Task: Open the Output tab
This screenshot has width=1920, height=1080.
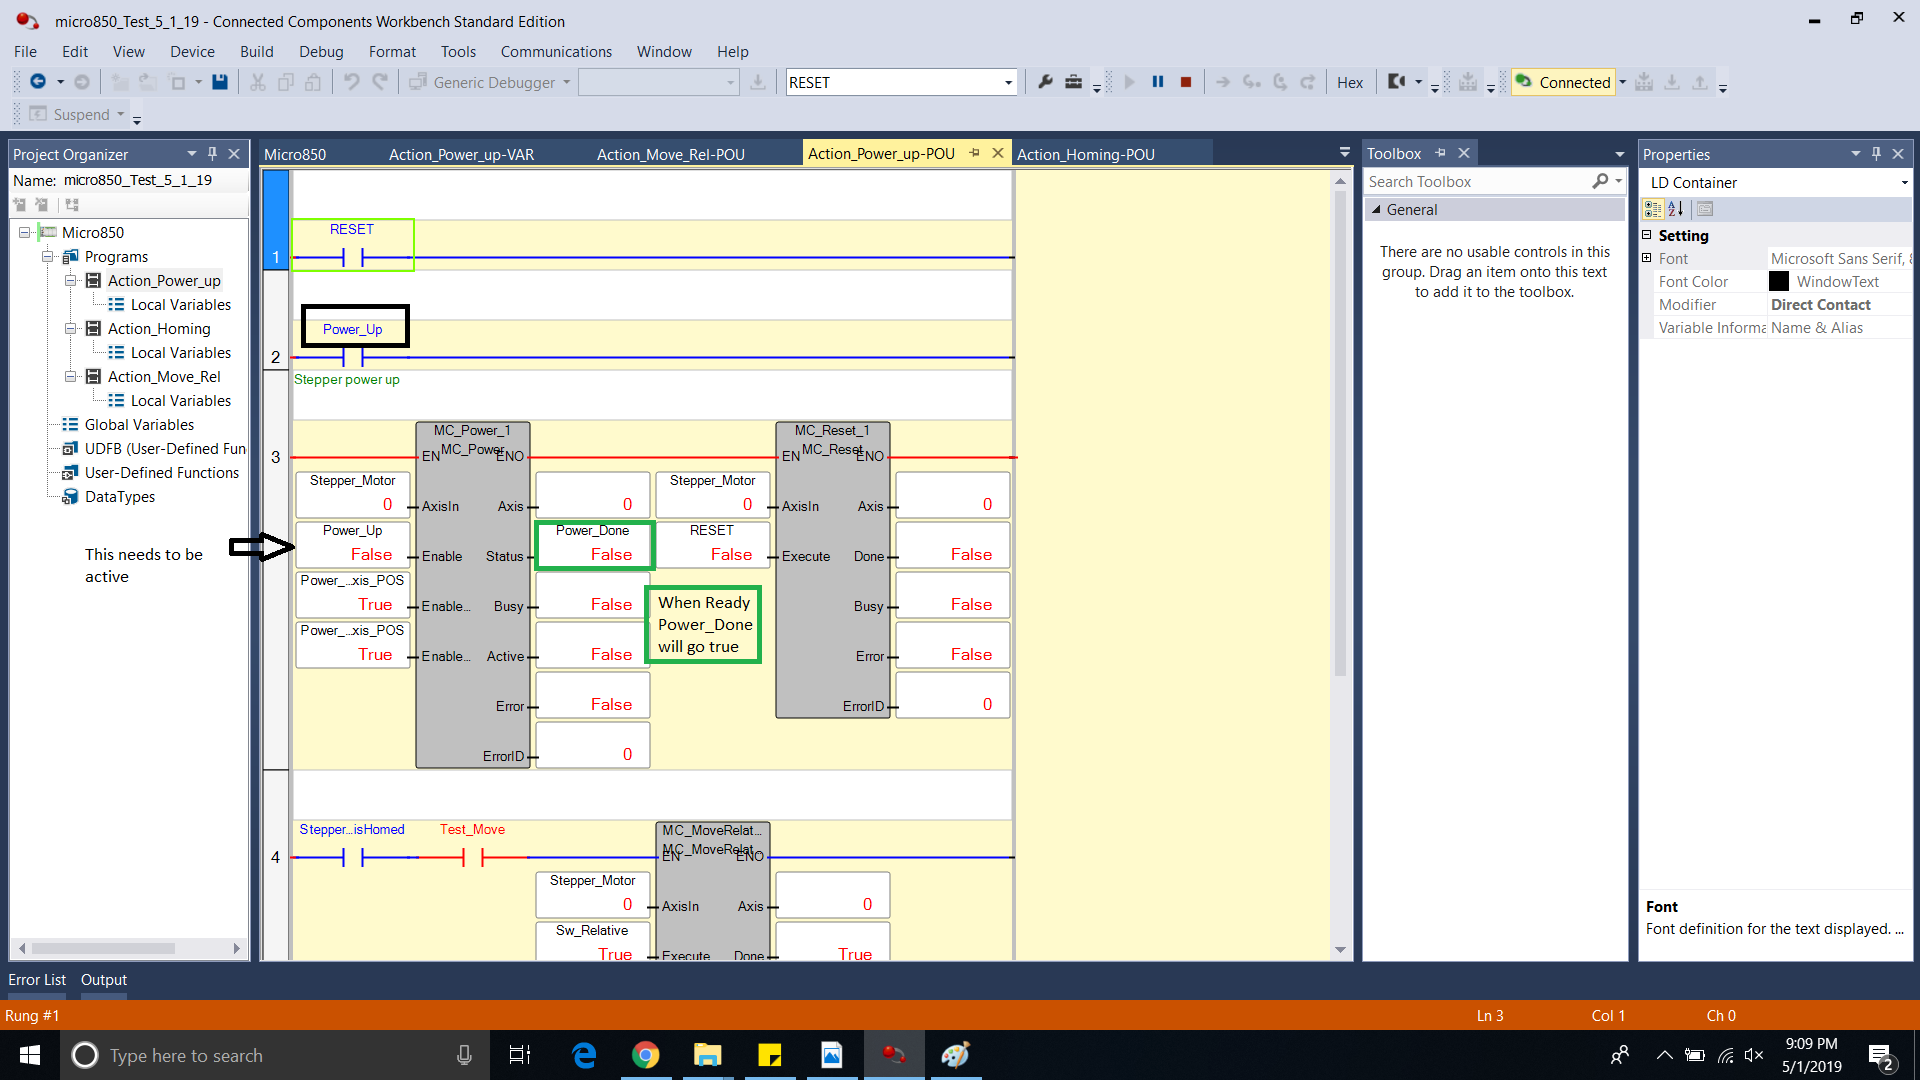Action: coord(104,980)
